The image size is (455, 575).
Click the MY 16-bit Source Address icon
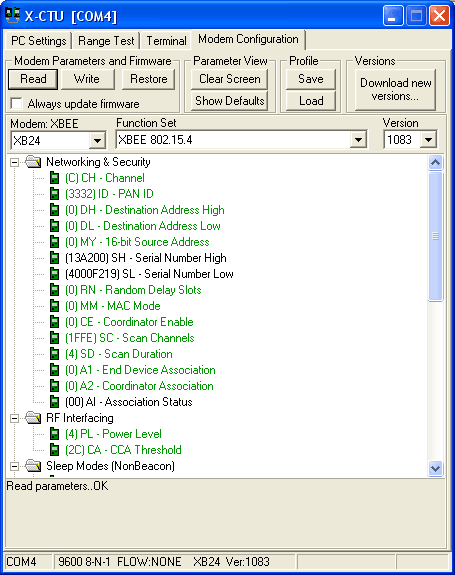click(54, 242)
